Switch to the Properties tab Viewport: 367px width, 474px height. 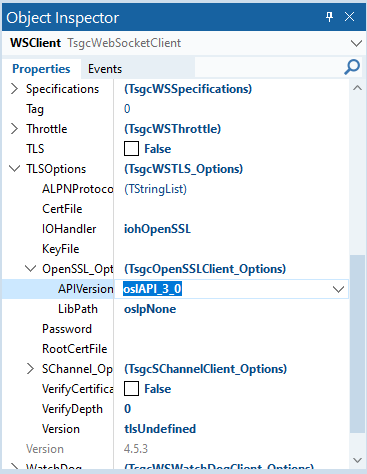click(41, 69)
